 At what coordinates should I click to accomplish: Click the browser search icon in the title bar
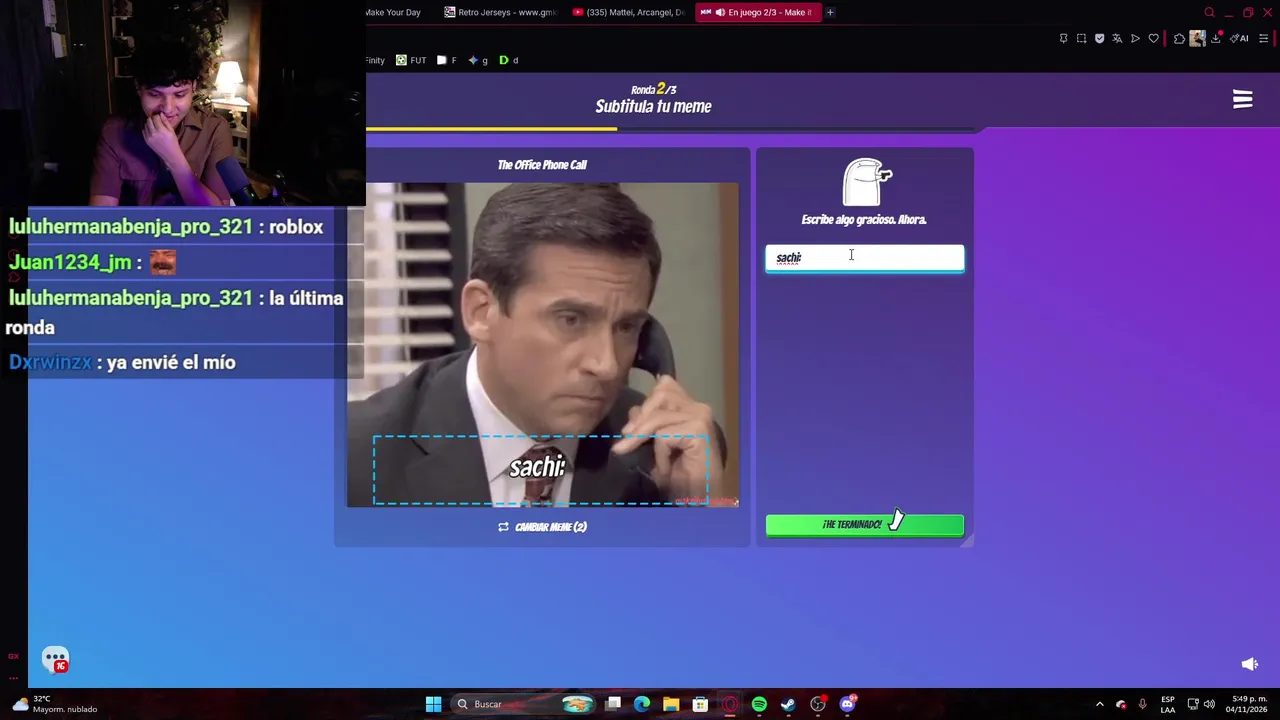tap(1209, 12)
